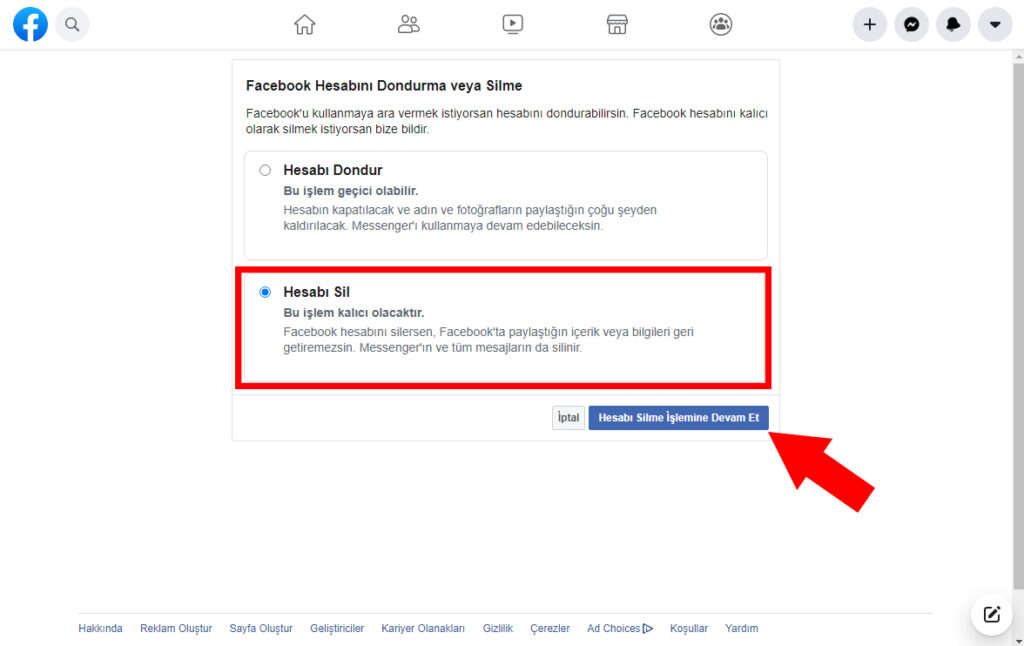This screenshot has height=646, width=1024.
Task: Open the Watch video icon
Action: [x=513, y=24]
